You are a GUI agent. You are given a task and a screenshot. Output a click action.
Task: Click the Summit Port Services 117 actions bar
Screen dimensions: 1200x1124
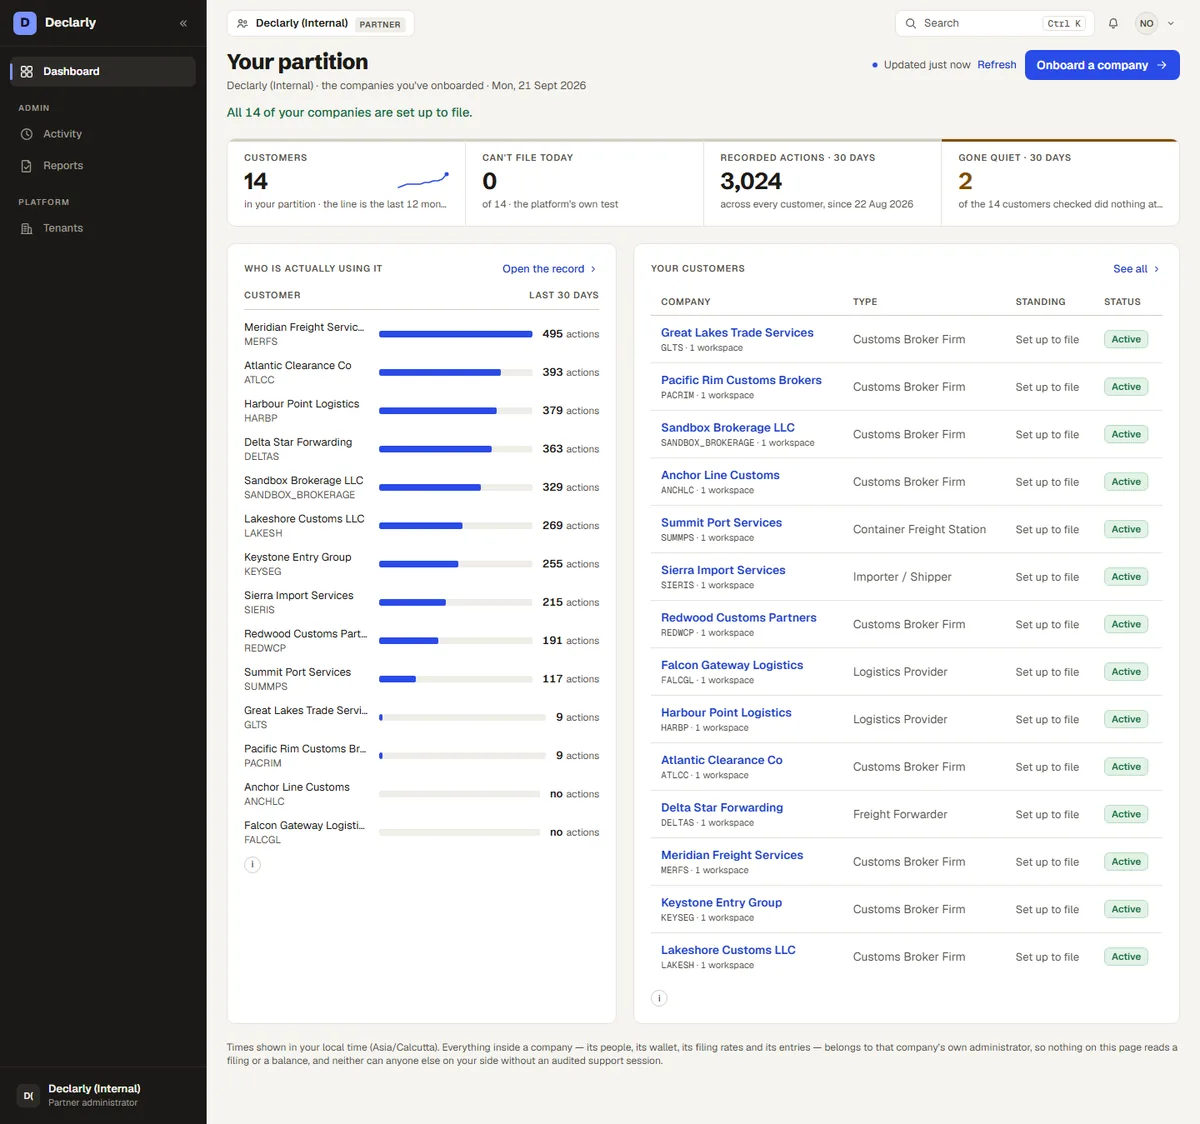click(455, 679)
